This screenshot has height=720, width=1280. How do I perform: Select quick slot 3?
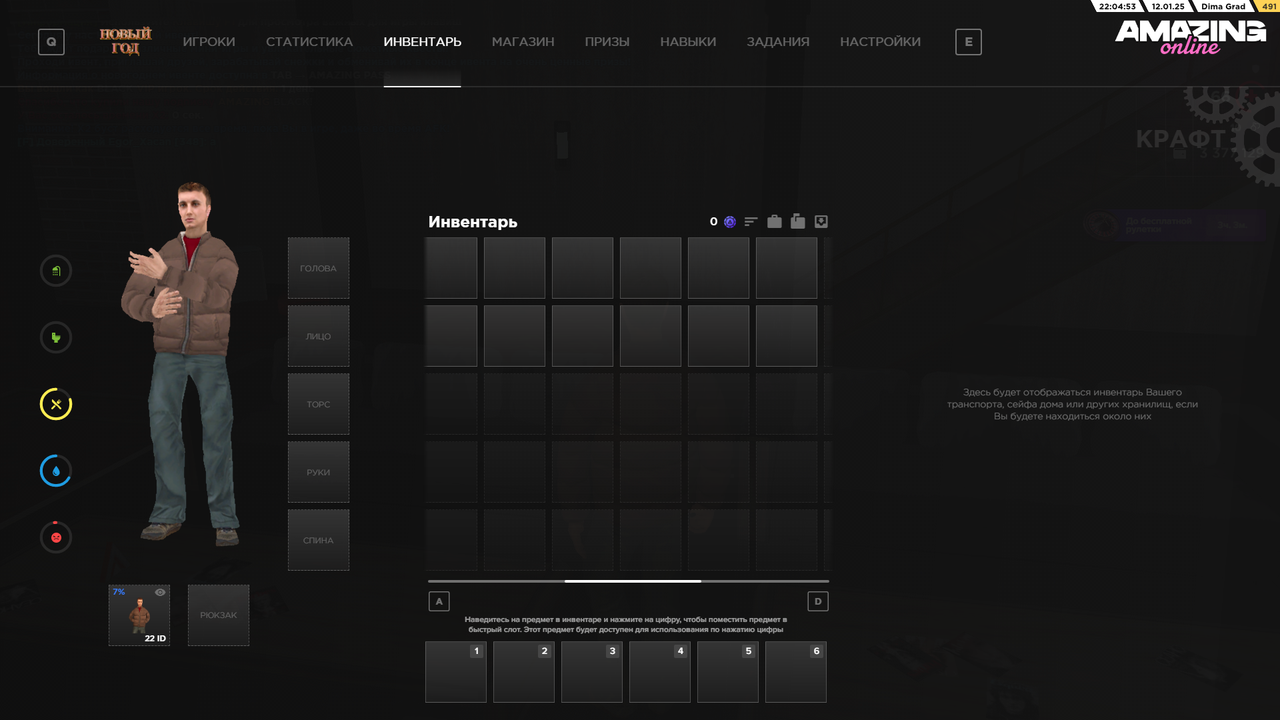point(592,672)
